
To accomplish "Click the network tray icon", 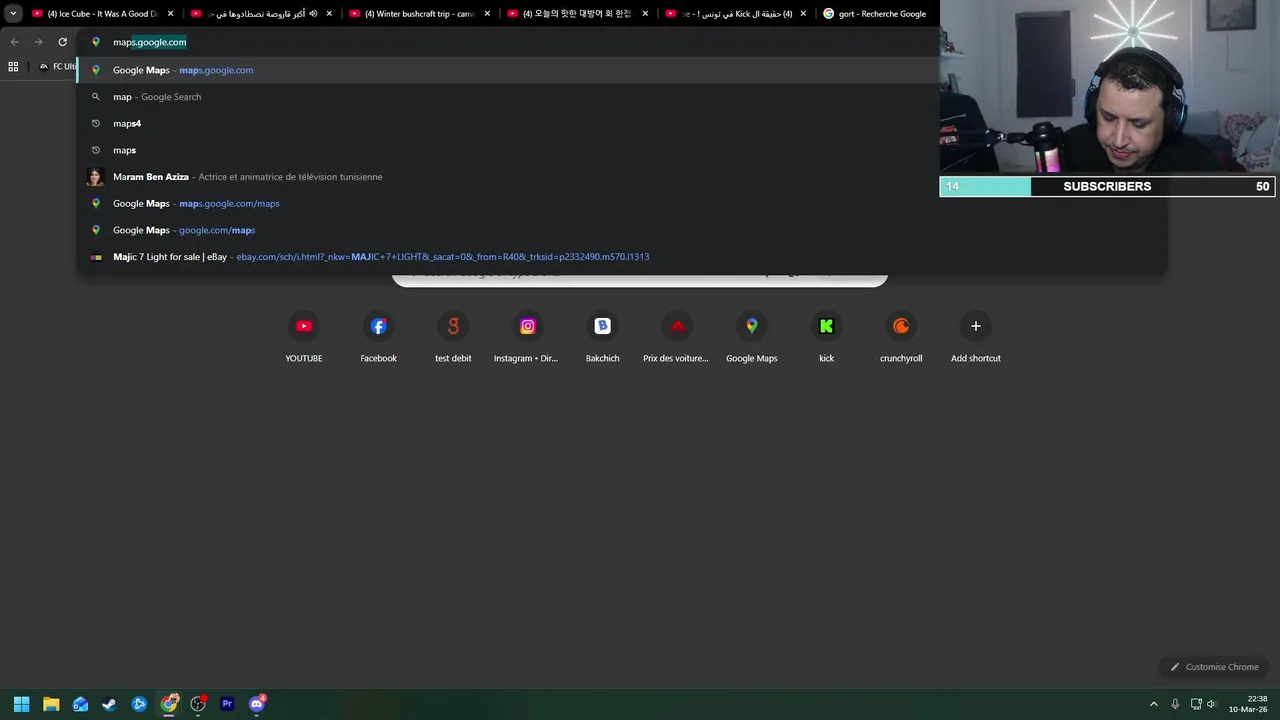I will [1196, 704].
